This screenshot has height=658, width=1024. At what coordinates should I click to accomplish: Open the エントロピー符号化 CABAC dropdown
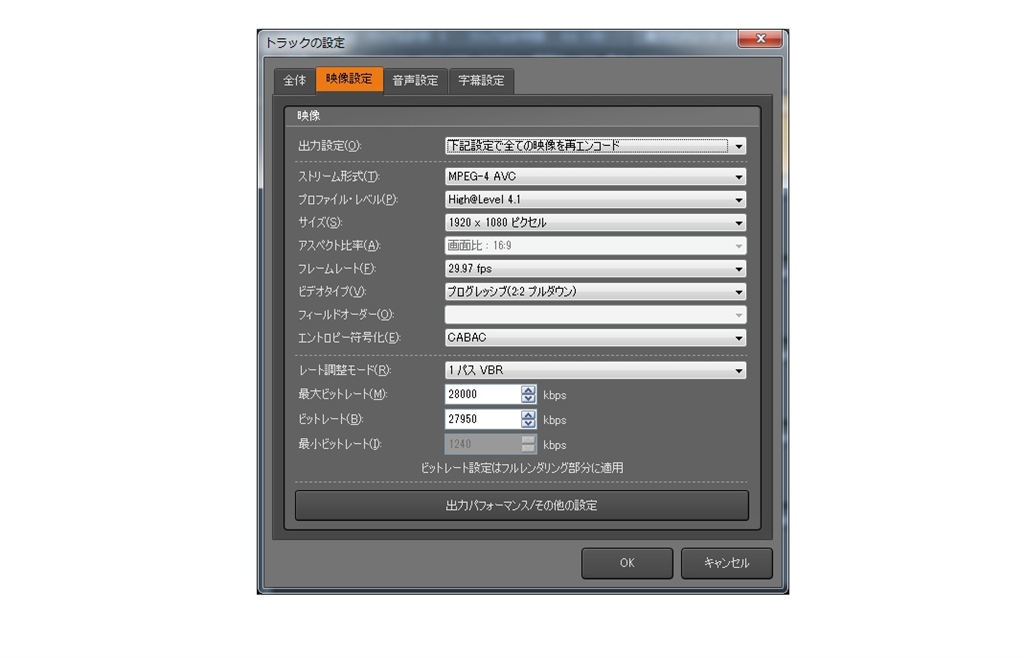click(x=595, y=337)
